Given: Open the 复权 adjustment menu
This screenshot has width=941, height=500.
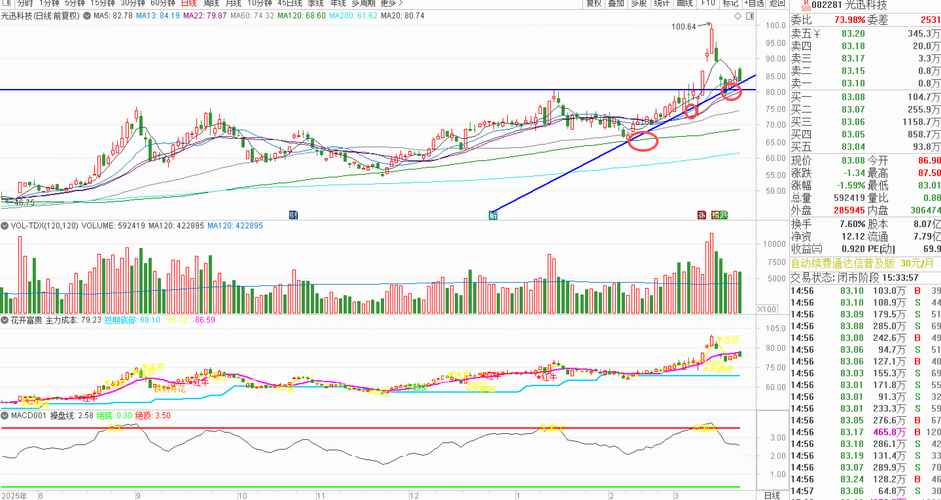Looking at the screenshot, I should pos(594,3).
